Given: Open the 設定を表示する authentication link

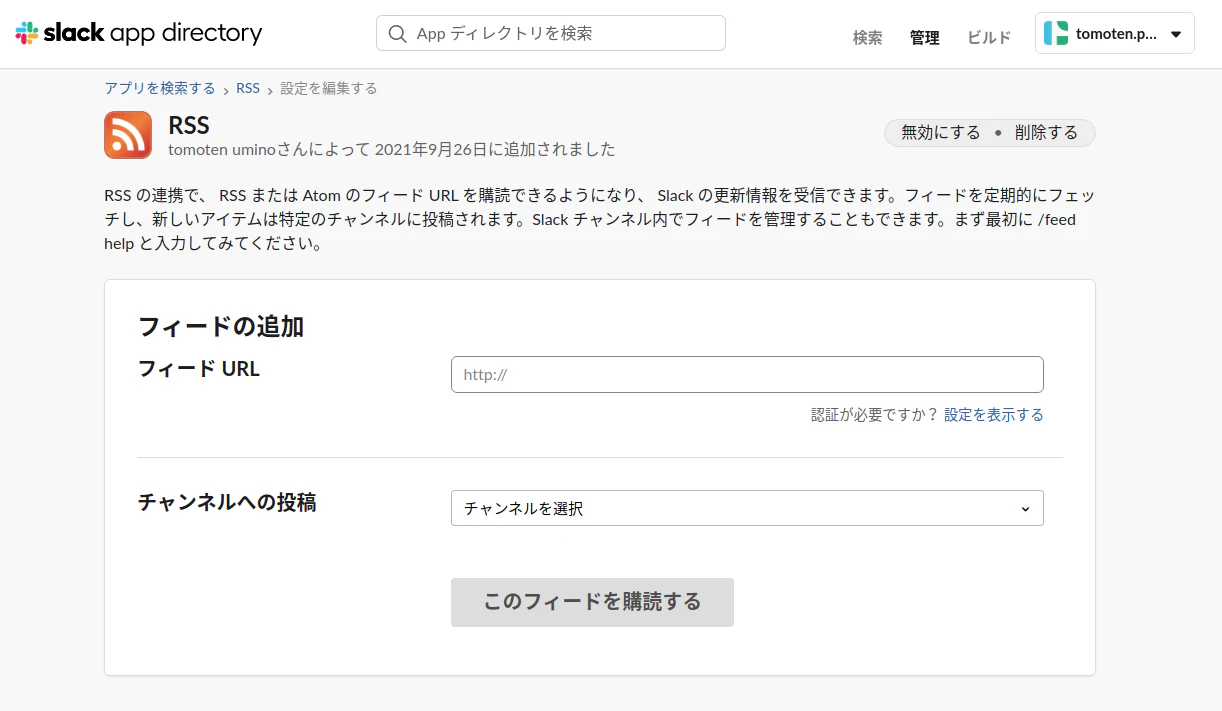Looking at the screenshot, I should pos(994,415).
